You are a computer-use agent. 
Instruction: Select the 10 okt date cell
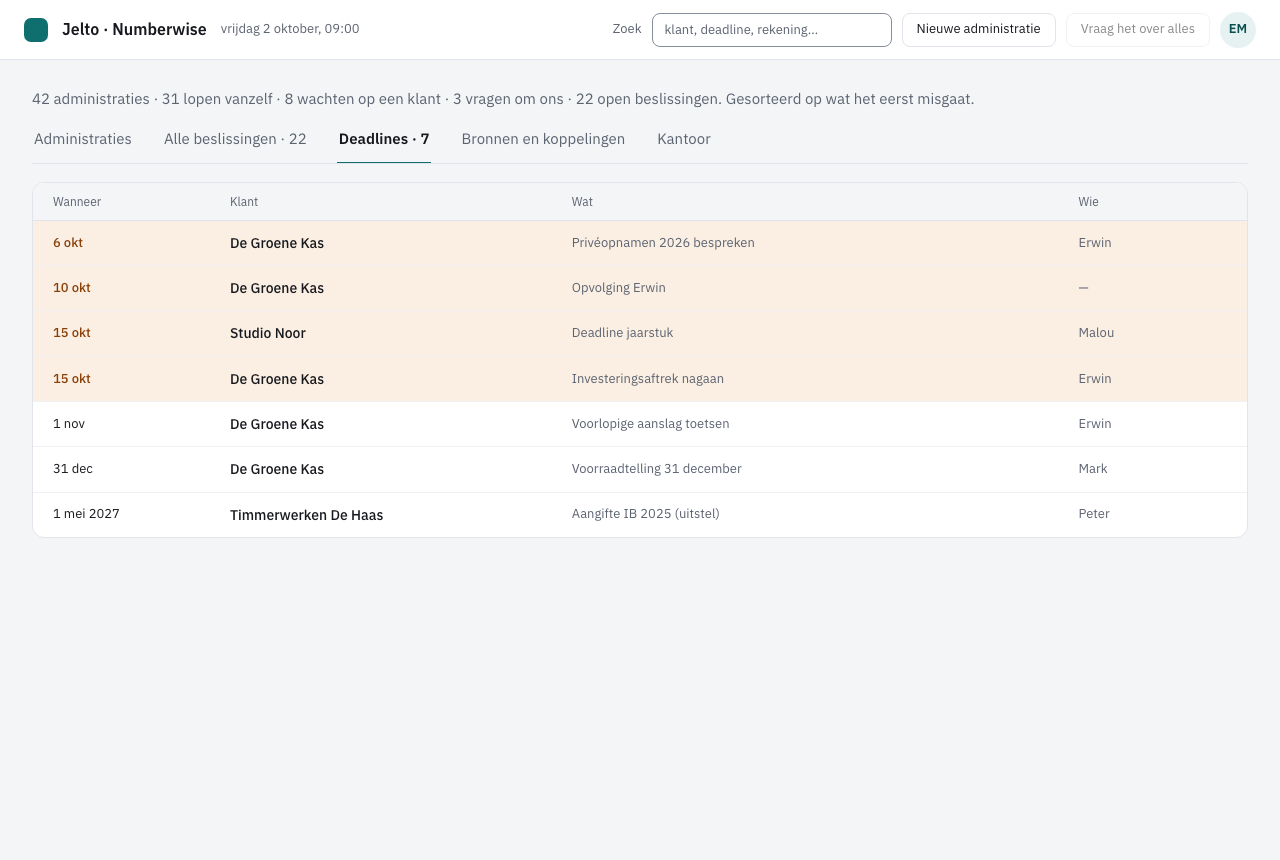[x=72, y=288]
